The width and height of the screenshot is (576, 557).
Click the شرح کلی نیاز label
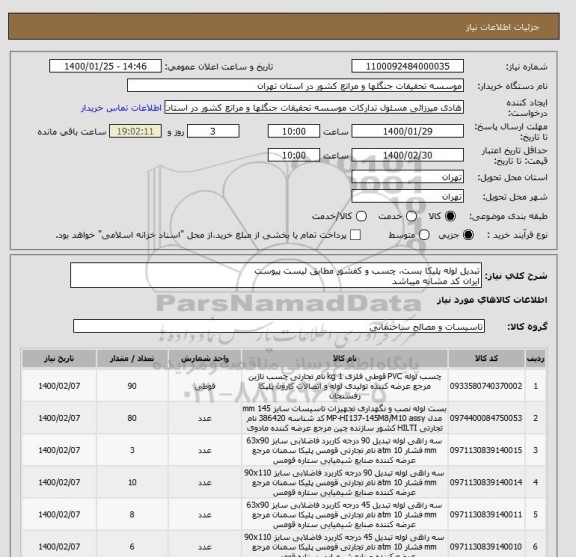(516, 276)
